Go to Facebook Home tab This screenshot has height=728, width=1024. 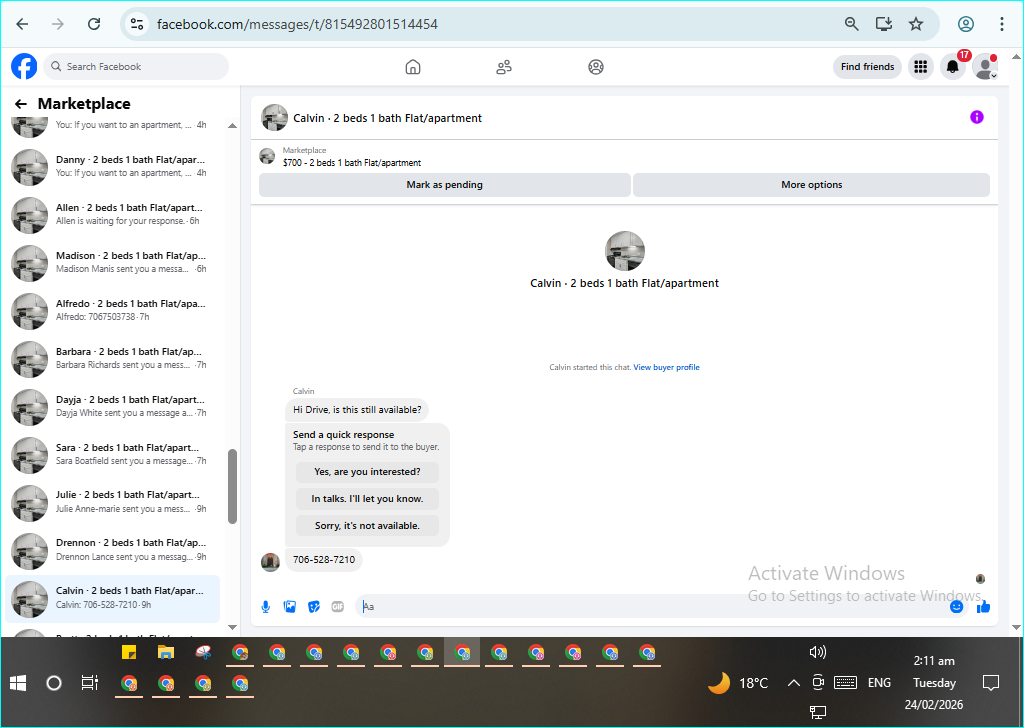[x=413, y=67]
